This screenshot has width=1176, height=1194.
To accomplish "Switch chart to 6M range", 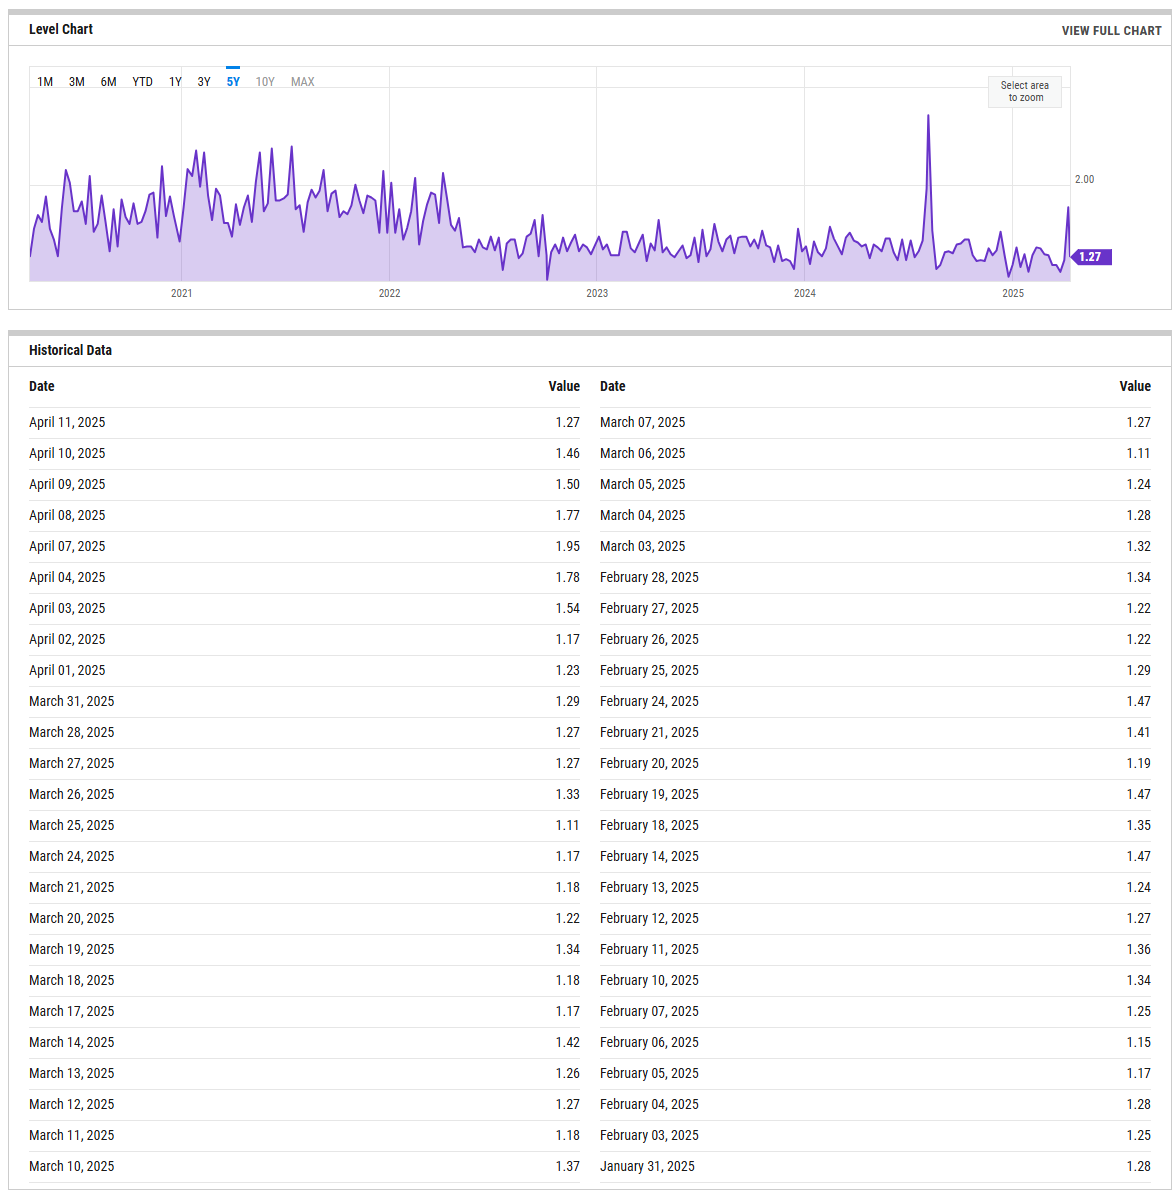I will (x=108, y=81).
